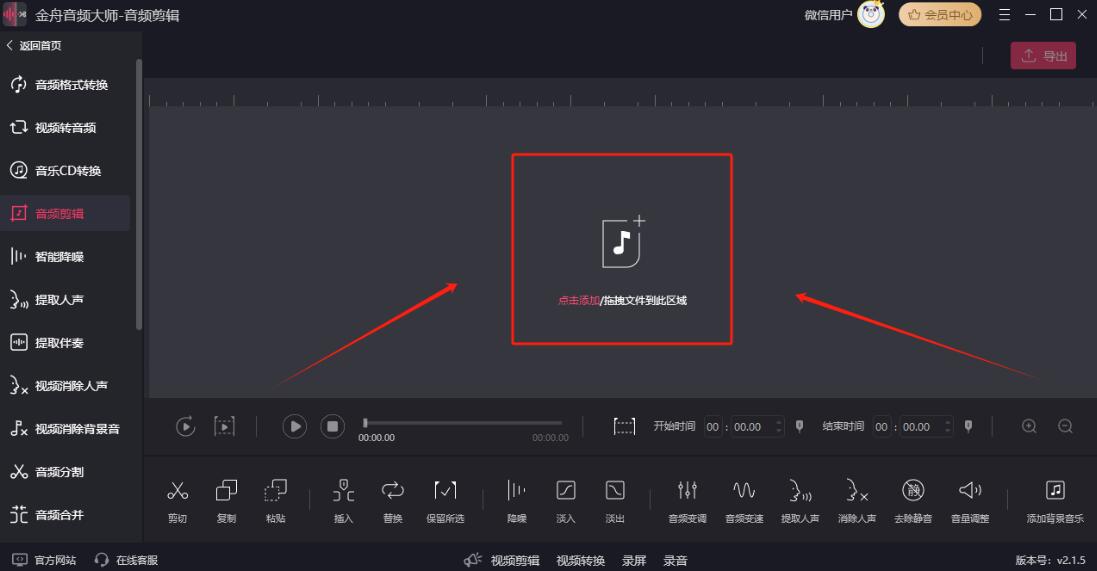Click the 点击添加 link to add file
Image resolution: width=1097 pixels, height=571 pixels.
[578, 301]
